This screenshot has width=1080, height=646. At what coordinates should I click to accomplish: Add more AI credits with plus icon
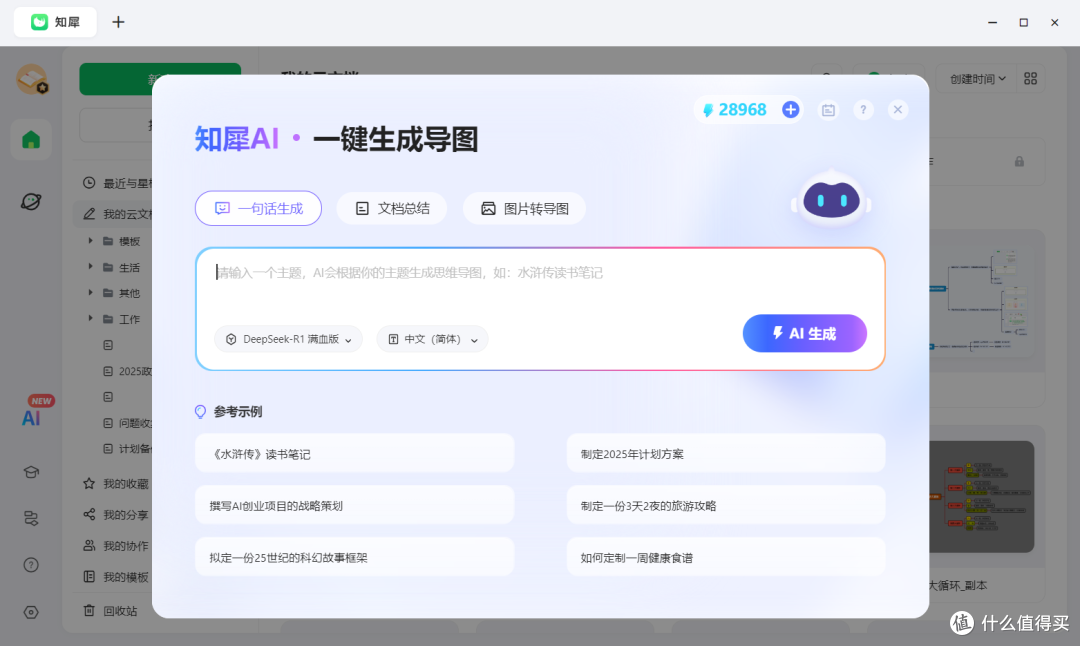coord(791,110)
